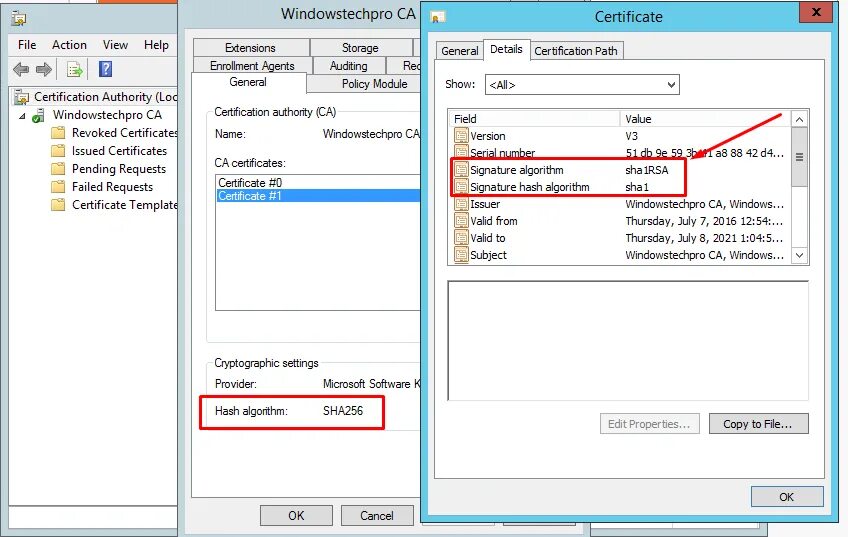Click the Valid from field icon
The height and width of the screenshot is (537, 848).
click(461, 221)
